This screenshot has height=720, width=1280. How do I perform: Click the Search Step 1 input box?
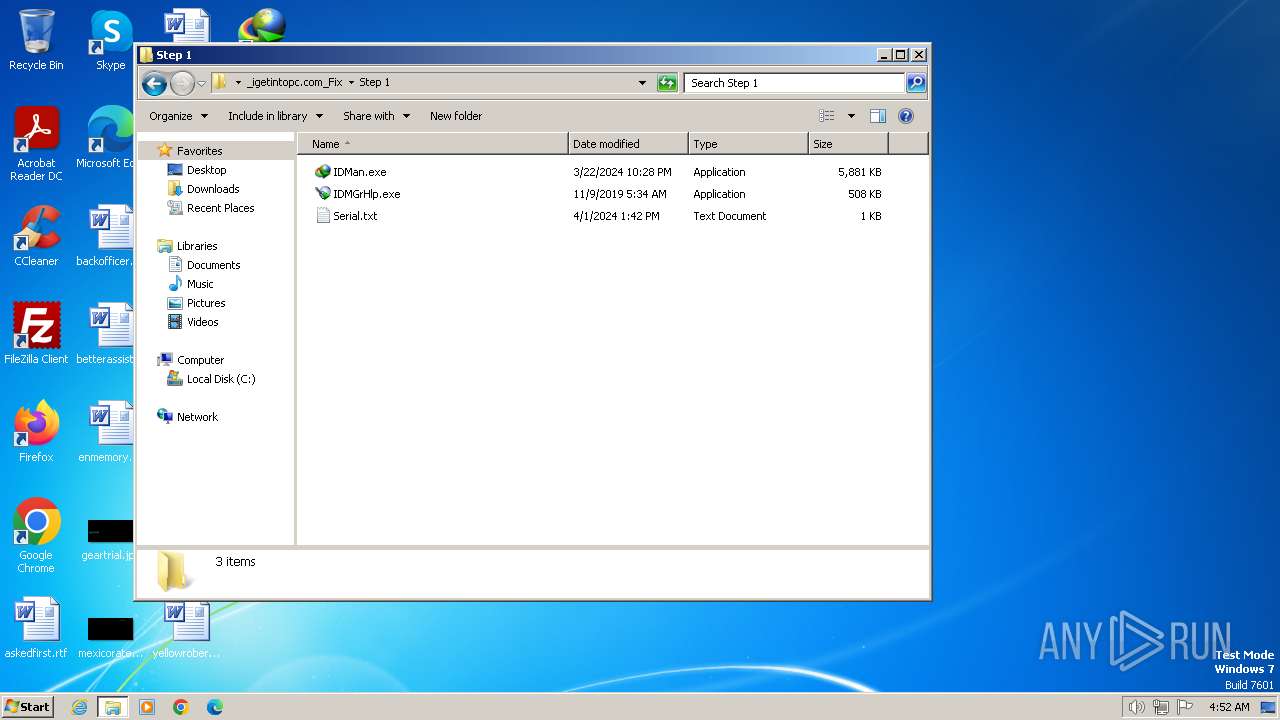pos(795,83)
